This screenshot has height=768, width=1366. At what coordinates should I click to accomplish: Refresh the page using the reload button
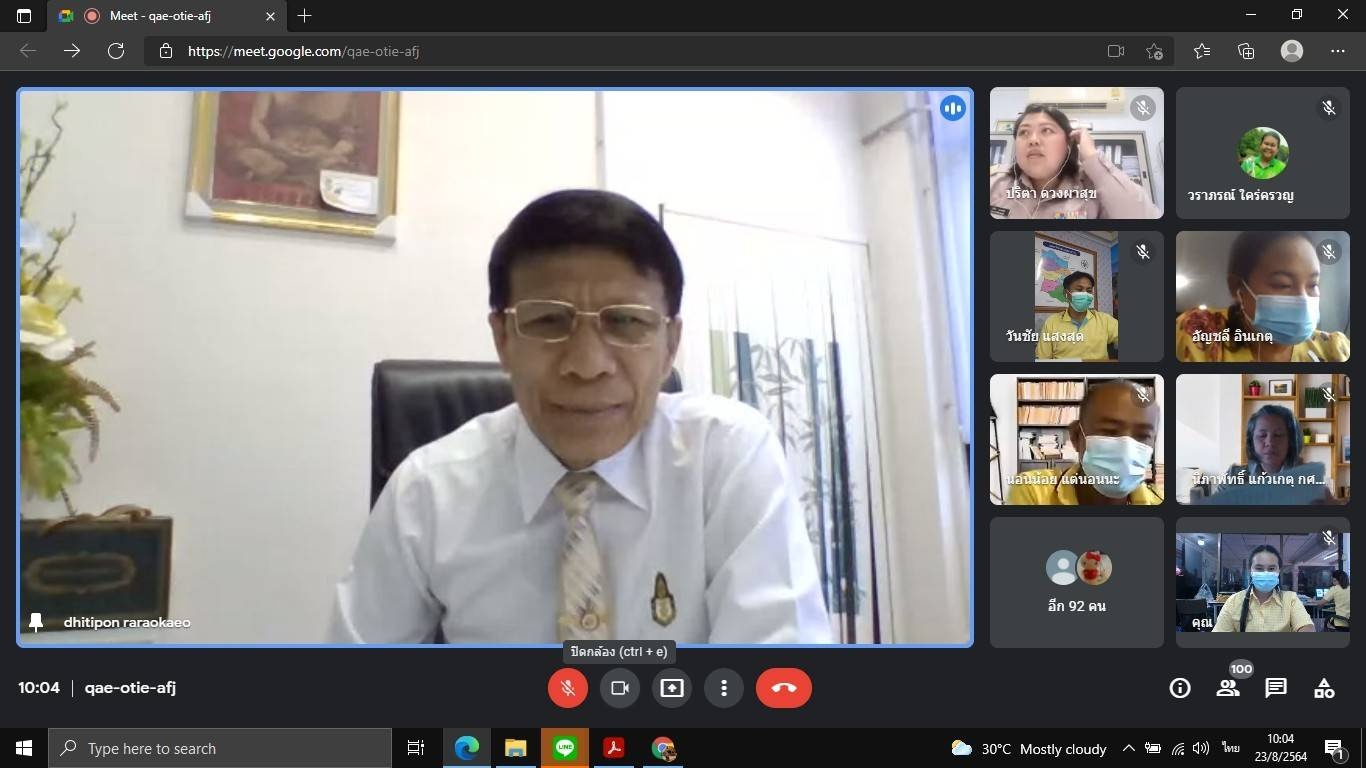point(116,51)
